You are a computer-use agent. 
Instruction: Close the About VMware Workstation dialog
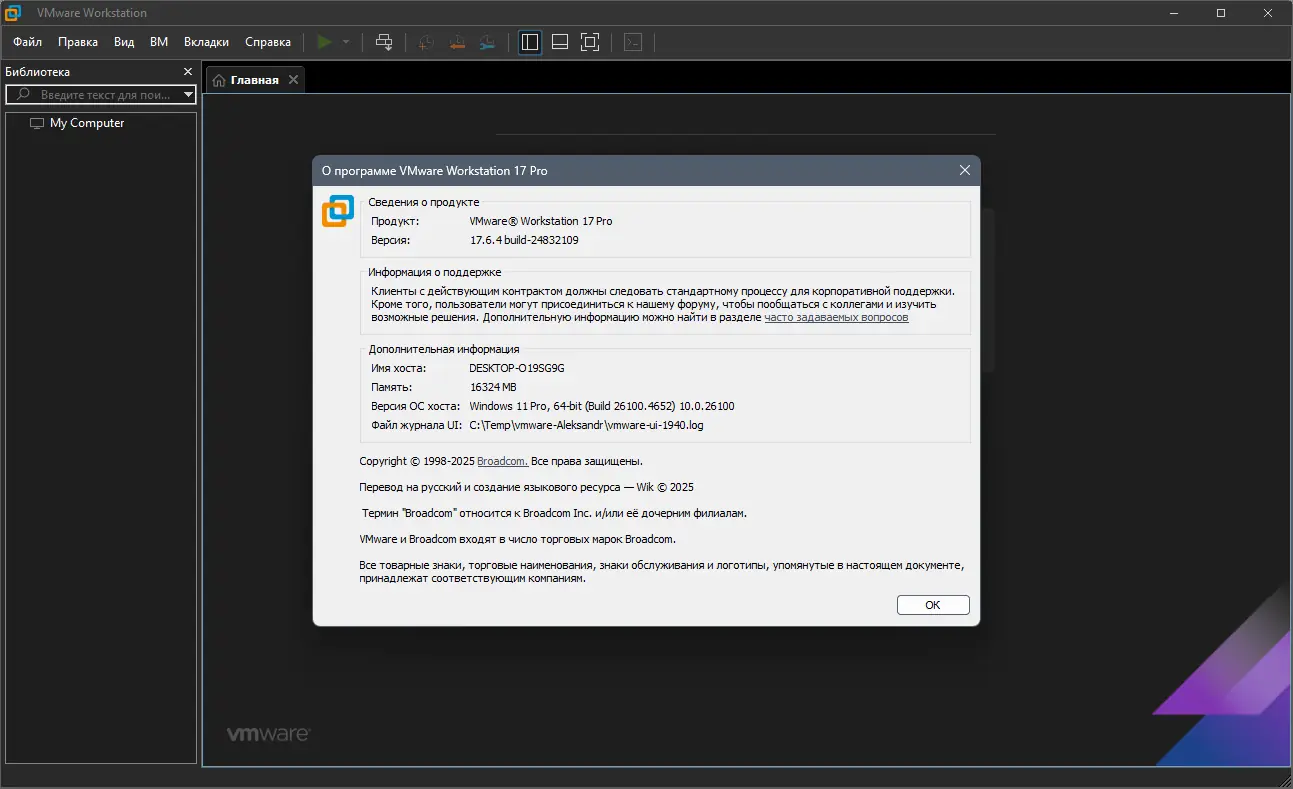(x=965, y=170)
